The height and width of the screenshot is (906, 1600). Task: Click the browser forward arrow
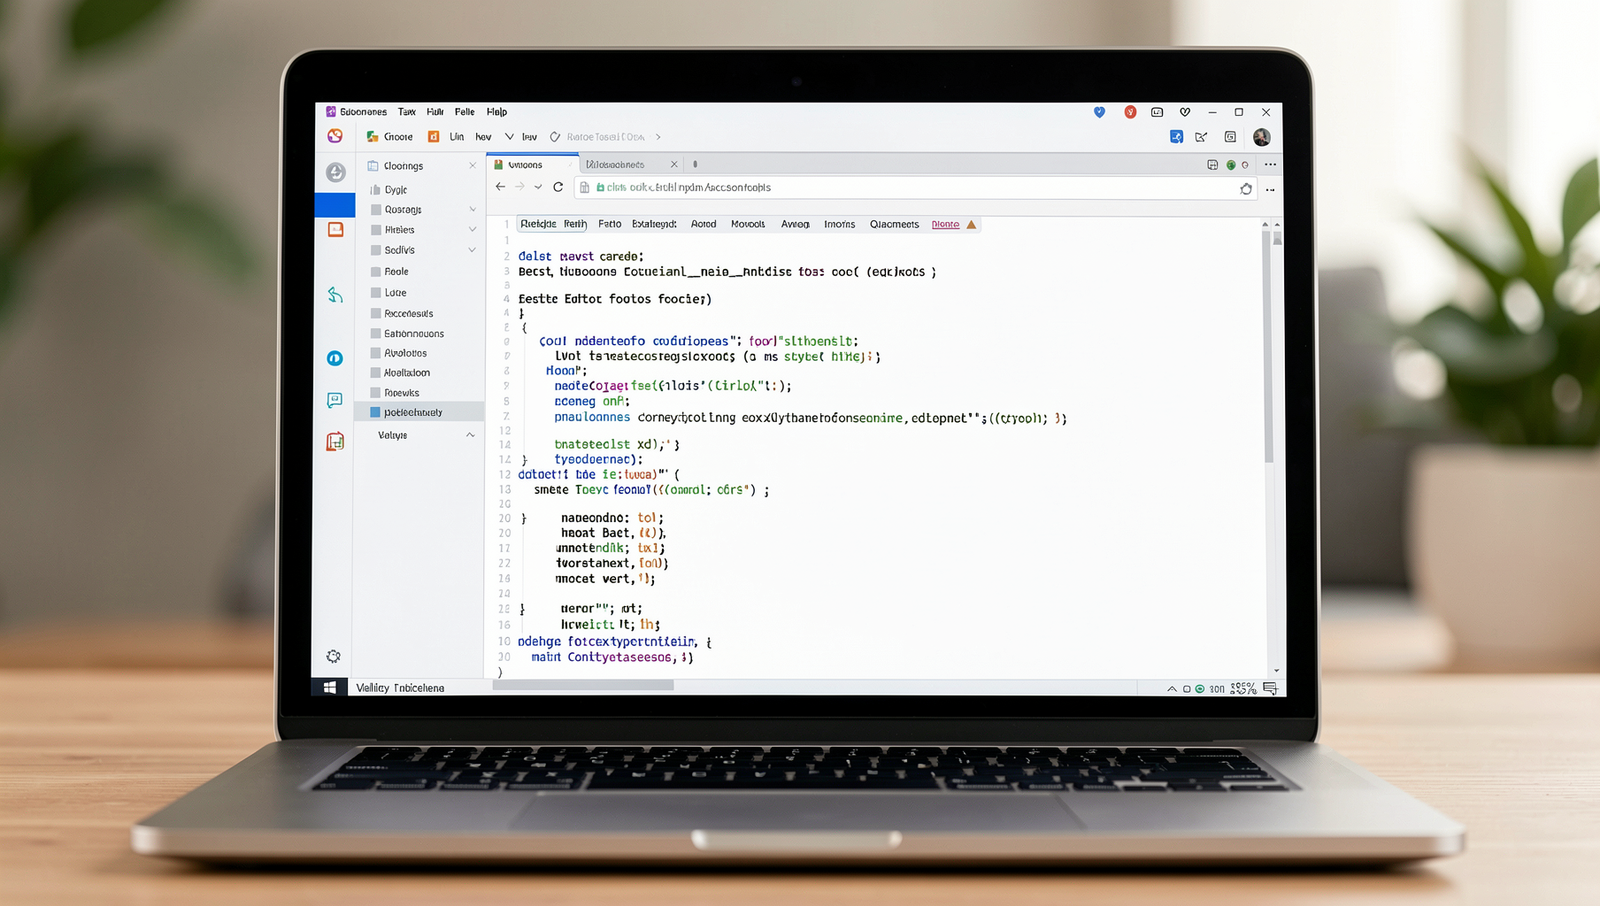coord(519,187)
